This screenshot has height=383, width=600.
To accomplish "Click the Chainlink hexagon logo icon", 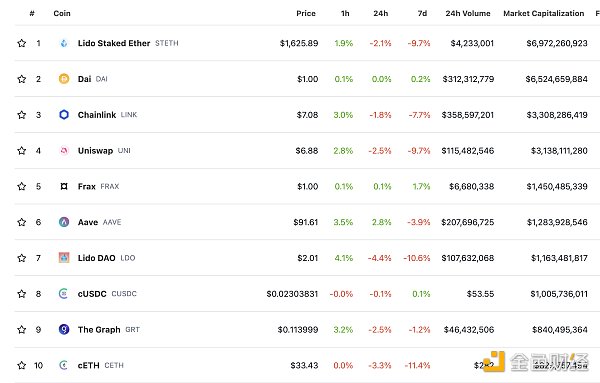I will [x=64, y=115].
